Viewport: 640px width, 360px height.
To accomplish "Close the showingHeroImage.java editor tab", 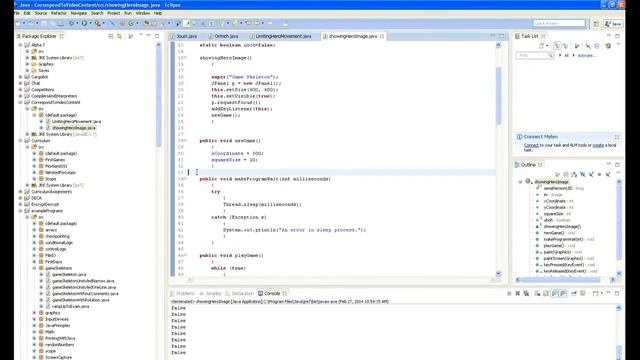I will pyautogui.click(x=382, y=36).
